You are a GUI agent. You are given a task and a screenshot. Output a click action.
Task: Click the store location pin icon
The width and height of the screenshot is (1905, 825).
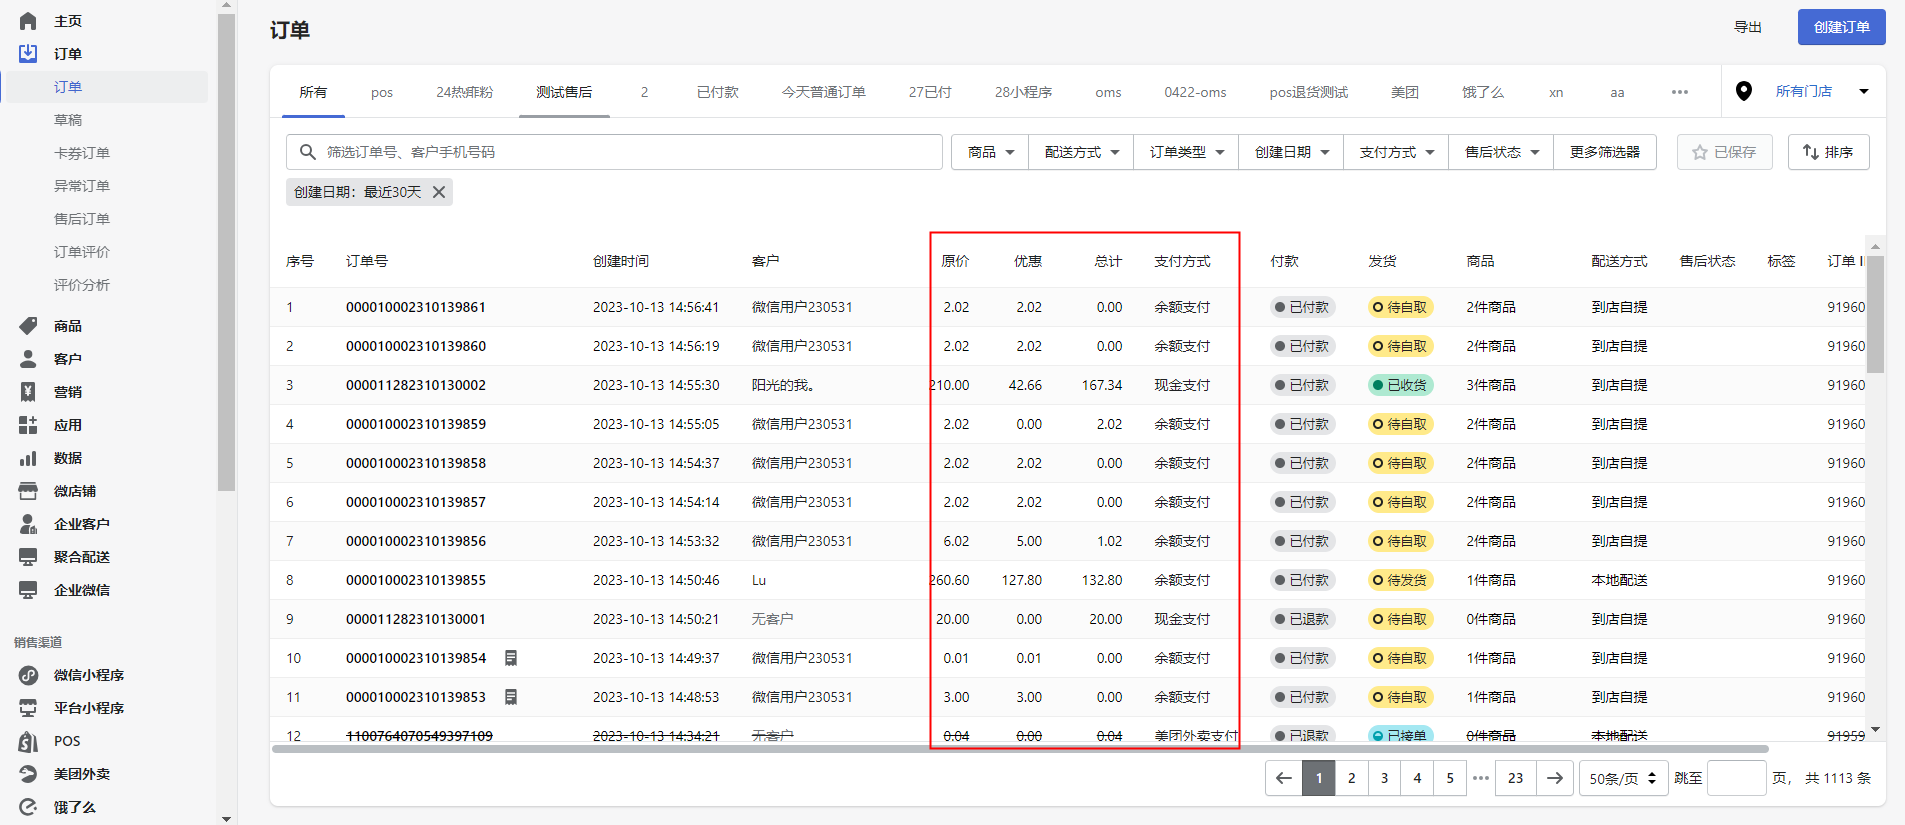[x=1743, y=91]
